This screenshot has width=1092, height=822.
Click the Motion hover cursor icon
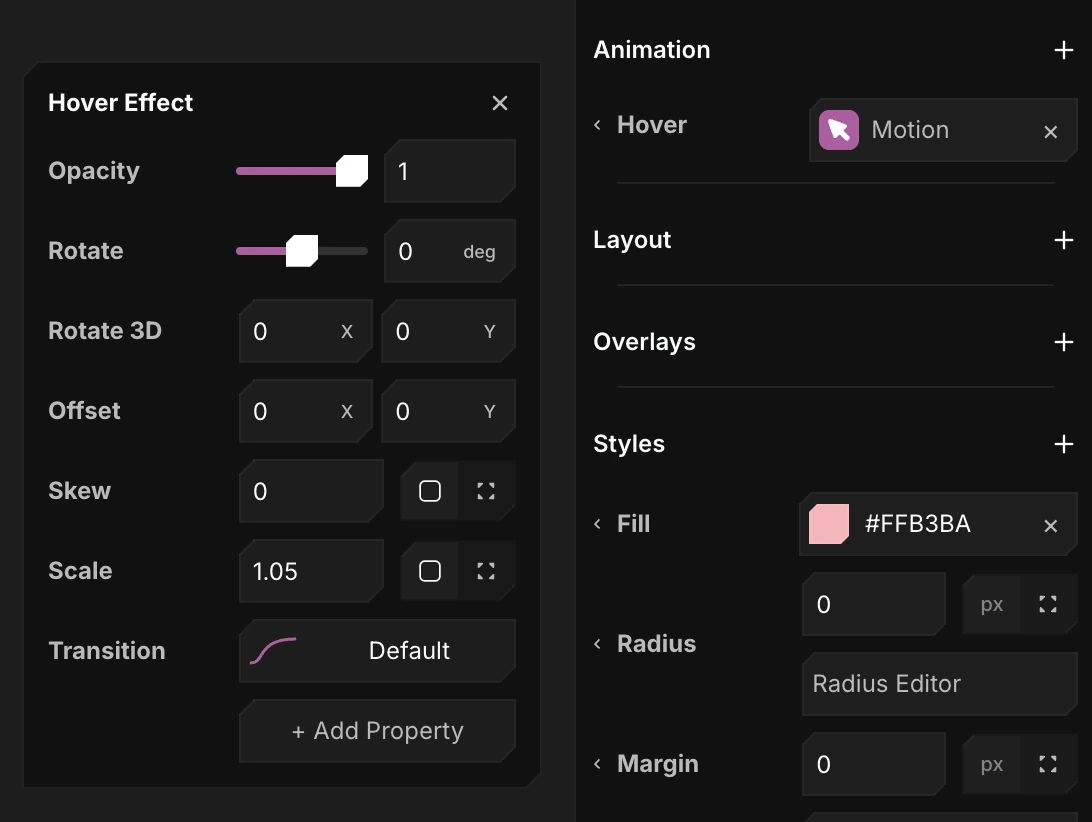pos(838,130)
